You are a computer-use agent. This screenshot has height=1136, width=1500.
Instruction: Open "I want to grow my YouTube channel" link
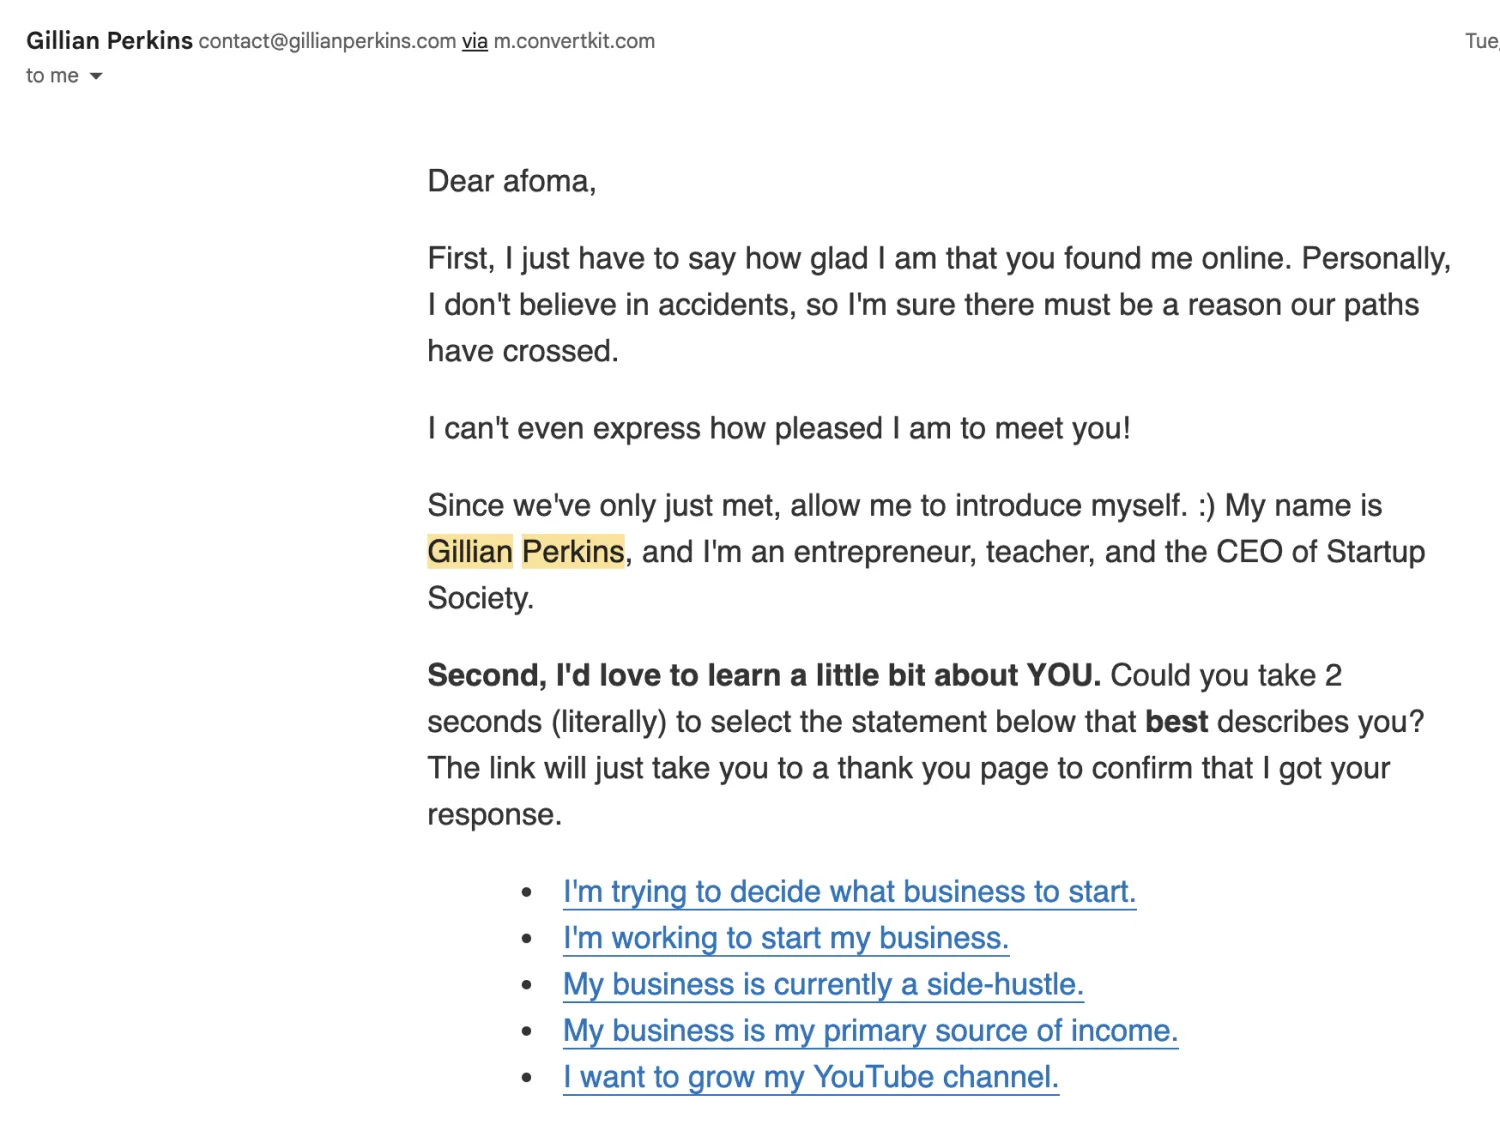[x=810, y=1077]
